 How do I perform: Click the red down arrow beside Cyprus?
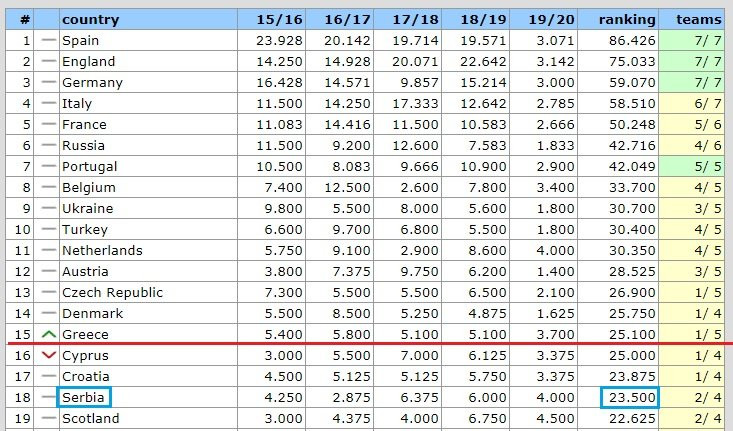[49, 355]
